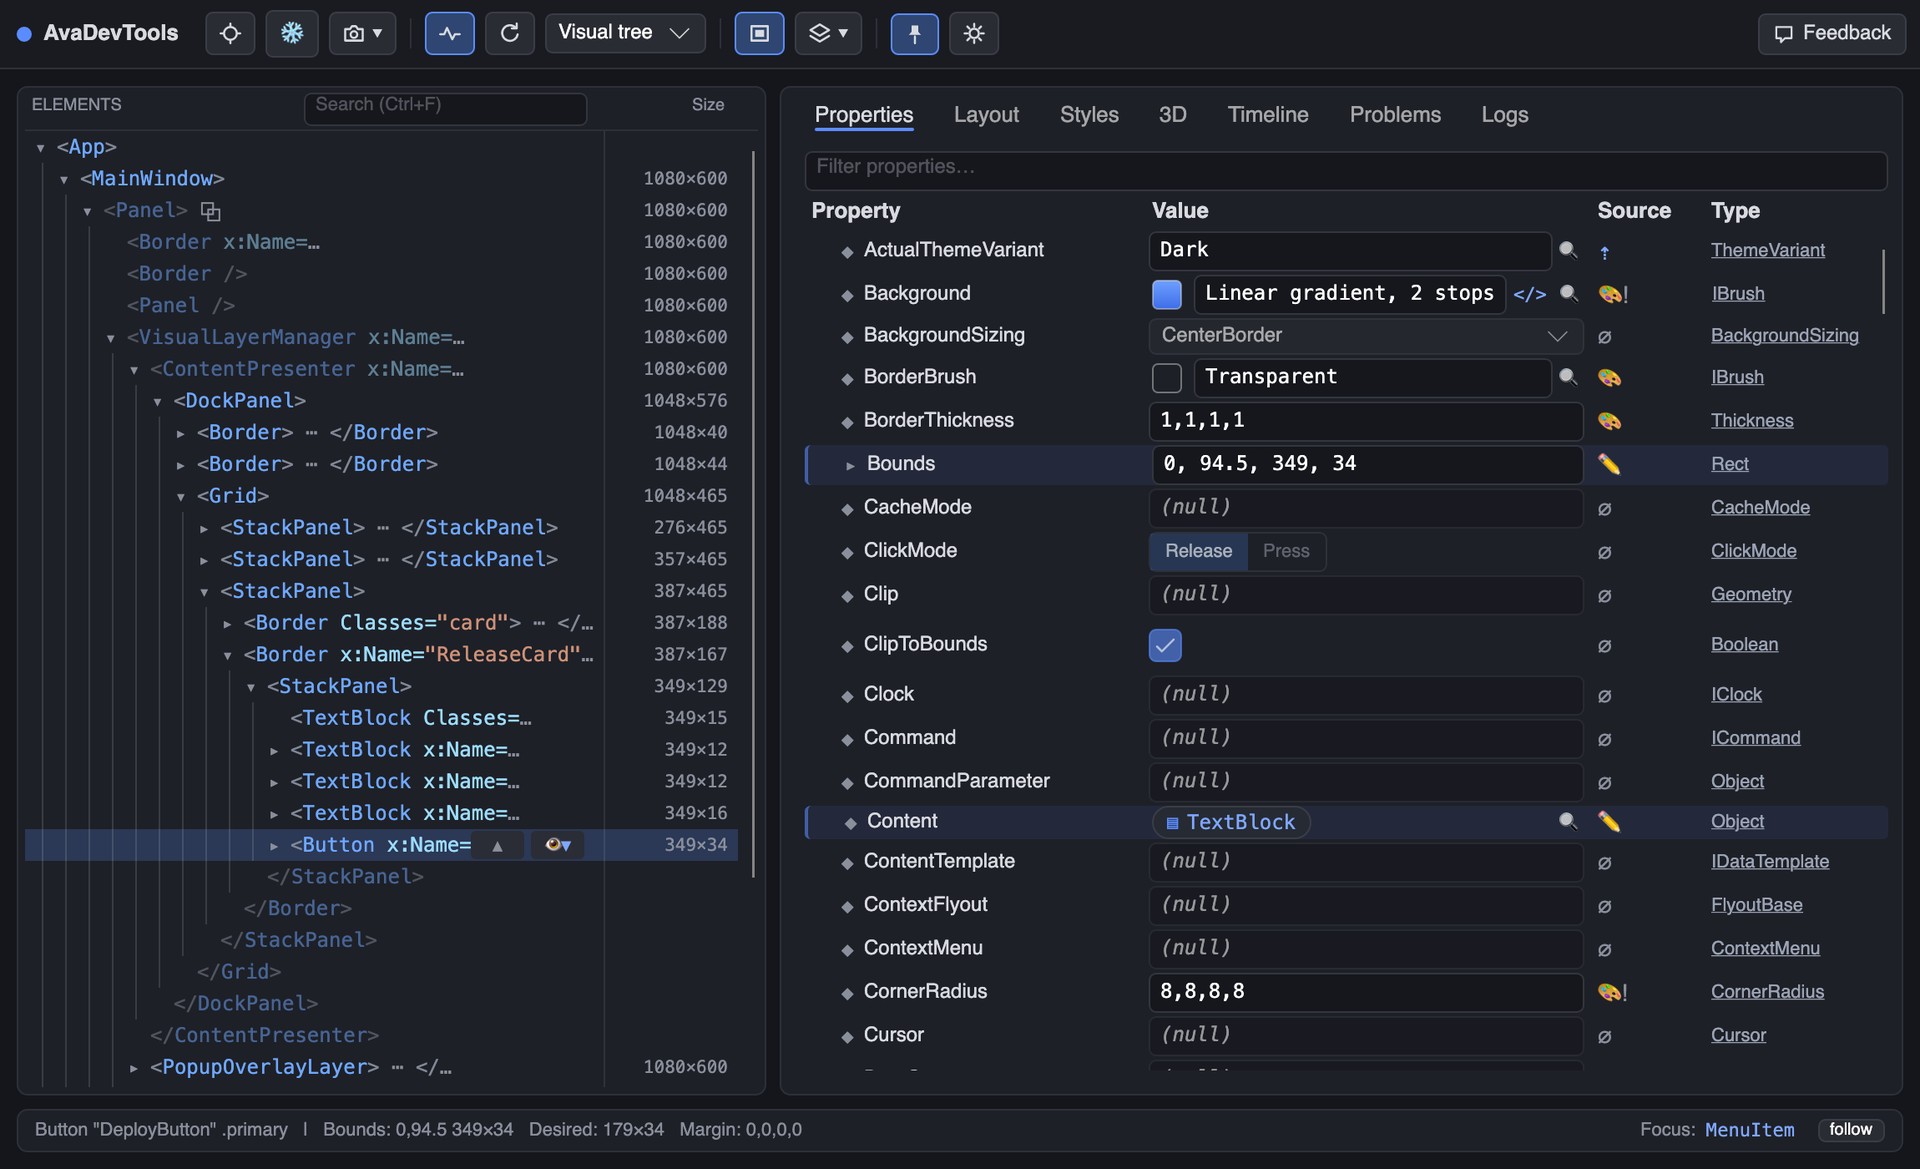Open the Timeline tab
The image size is (1920, 1169).
pyautogui.click(x=1268, y=115)
